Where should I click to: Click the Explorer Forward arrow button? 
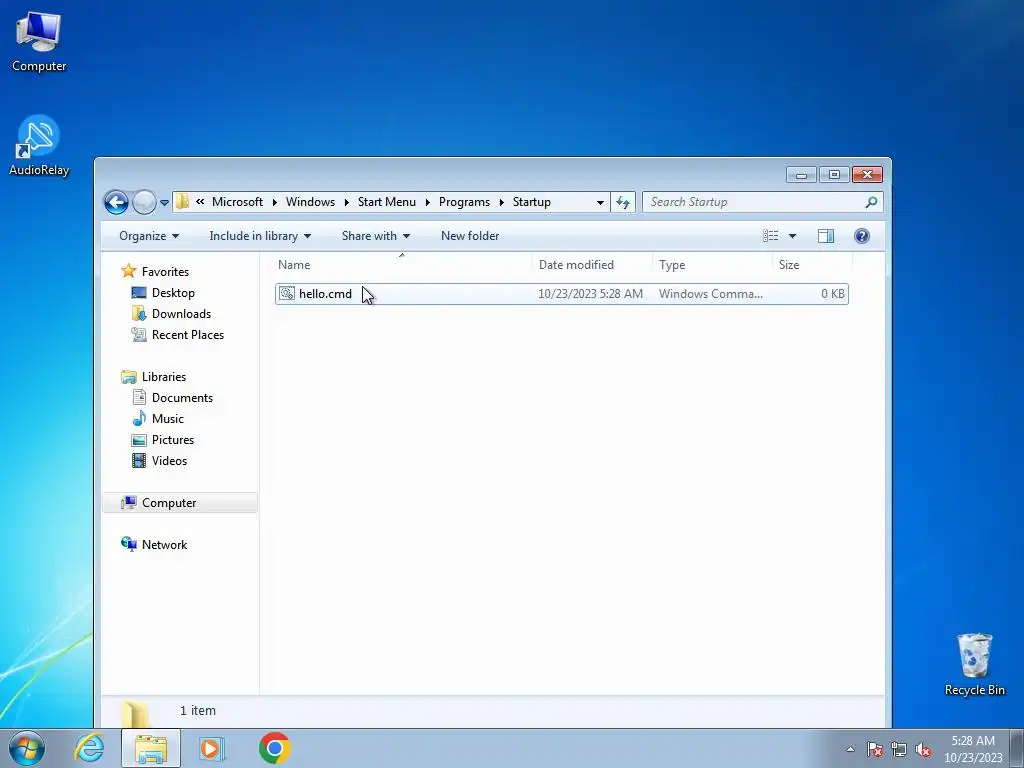[x=144, y=202]
